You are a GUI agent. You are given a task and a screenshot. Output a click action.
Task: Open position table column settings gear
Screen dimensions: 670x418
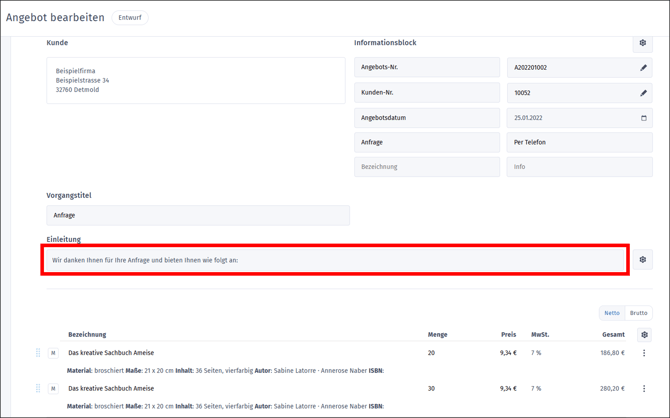644,335
